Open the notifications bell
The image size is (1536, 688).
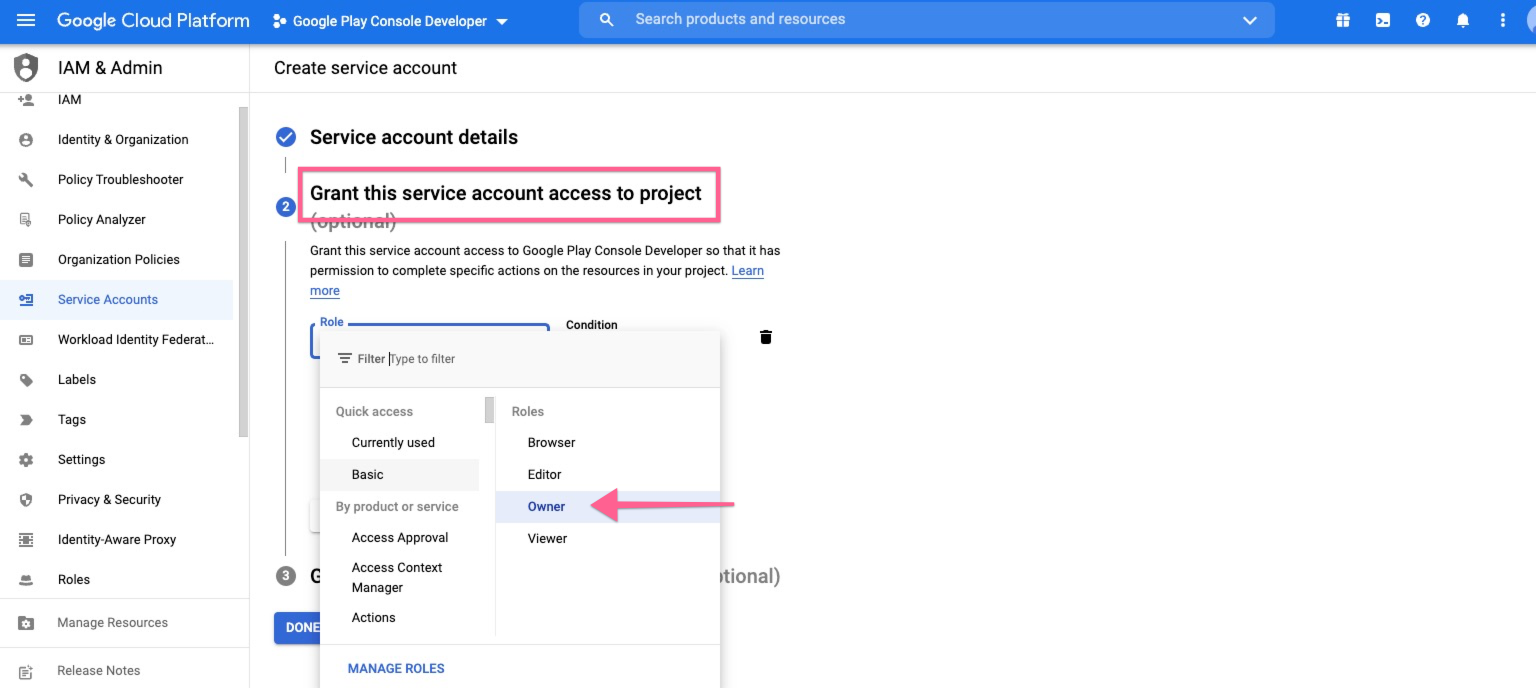1463,20
